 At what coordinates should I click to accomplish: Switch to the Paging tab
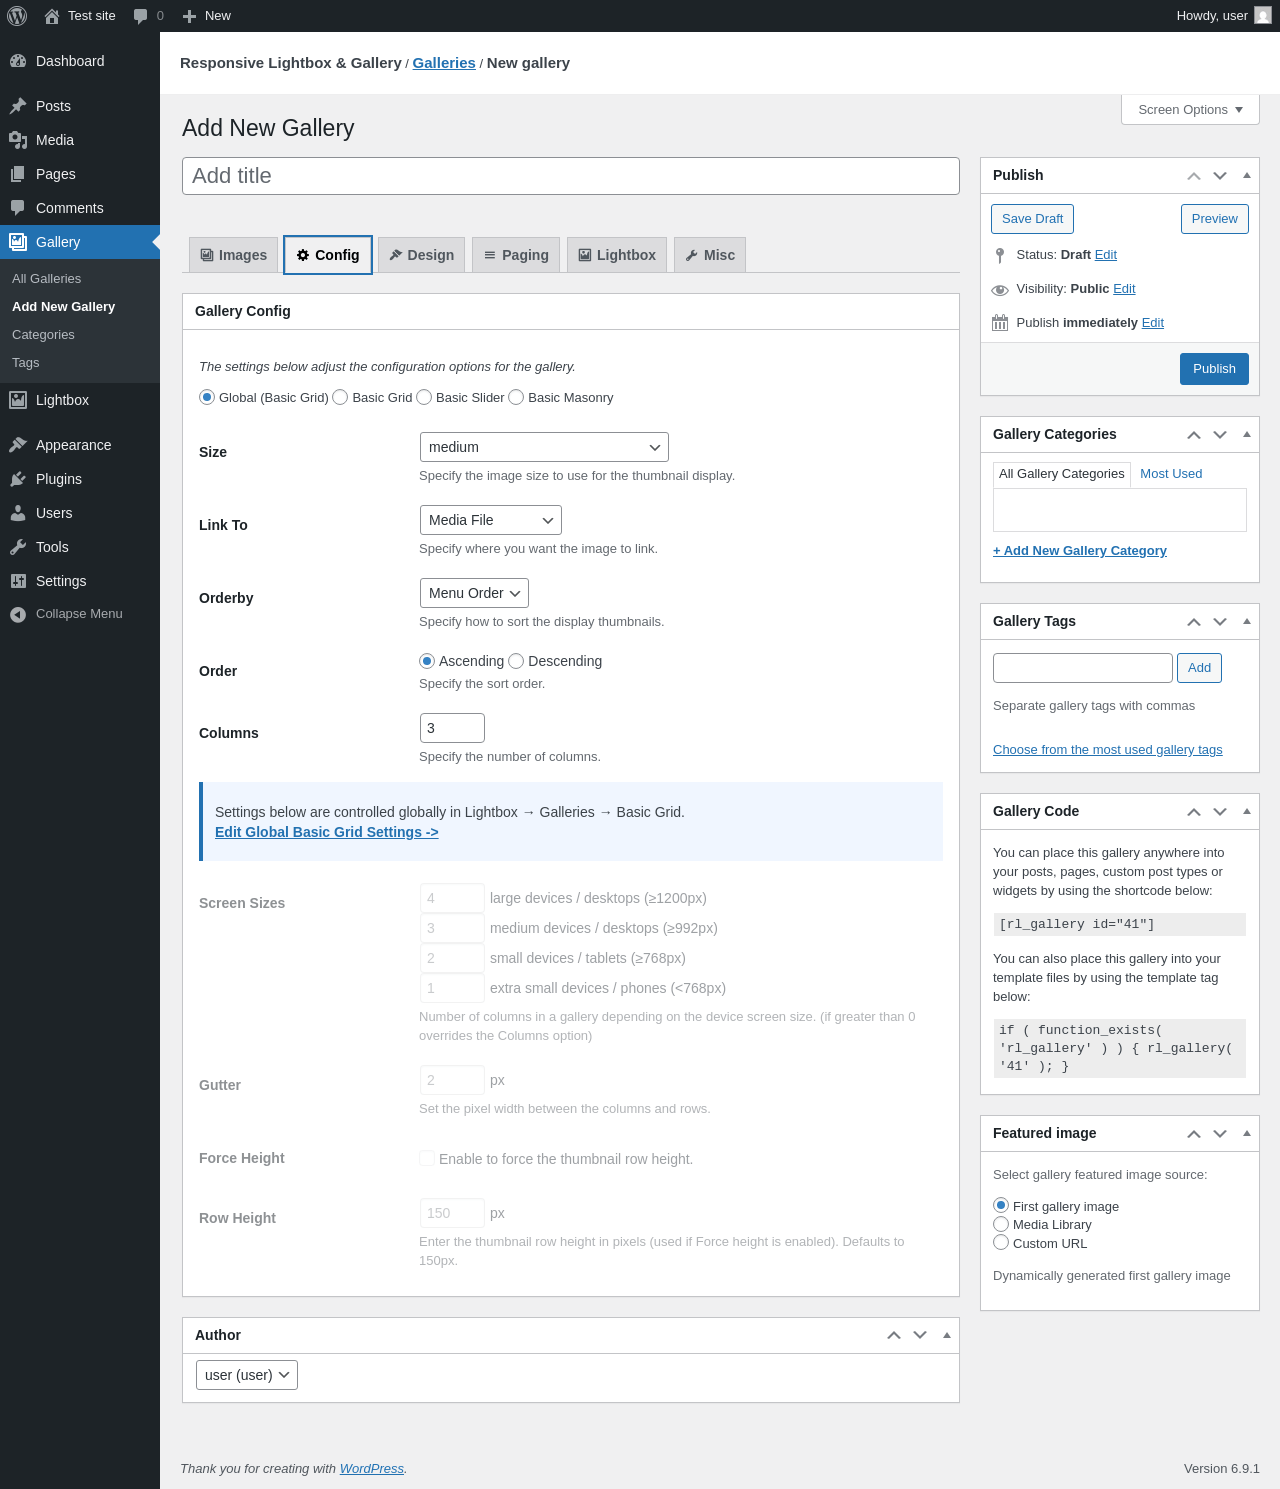[516, 255]
